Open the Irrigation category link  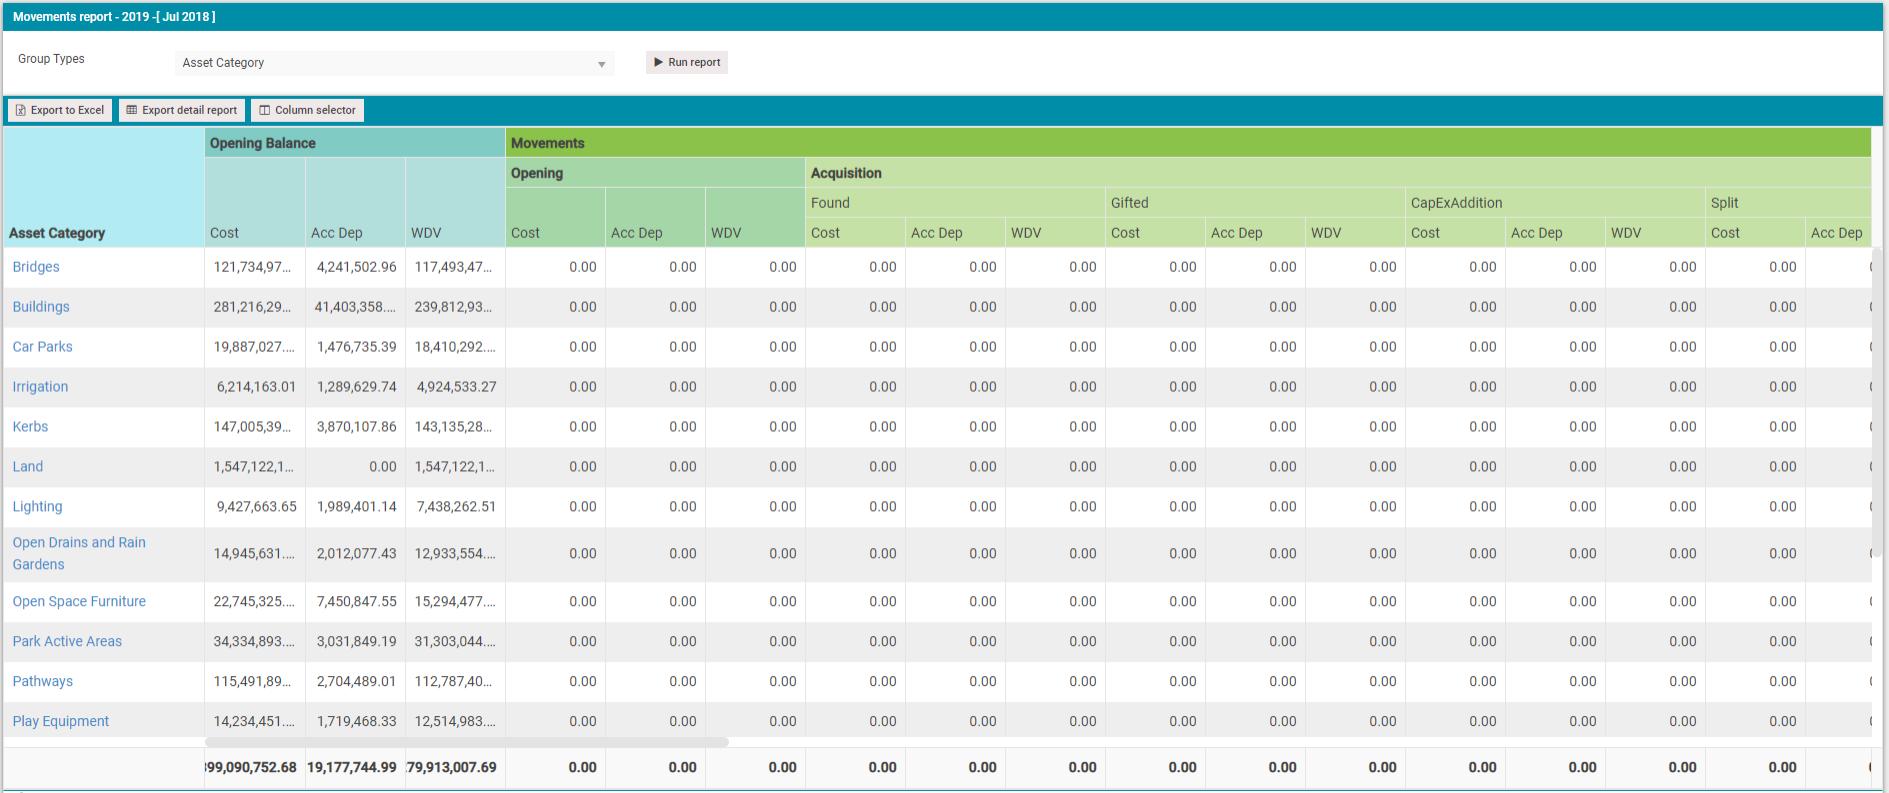[40, 387]
